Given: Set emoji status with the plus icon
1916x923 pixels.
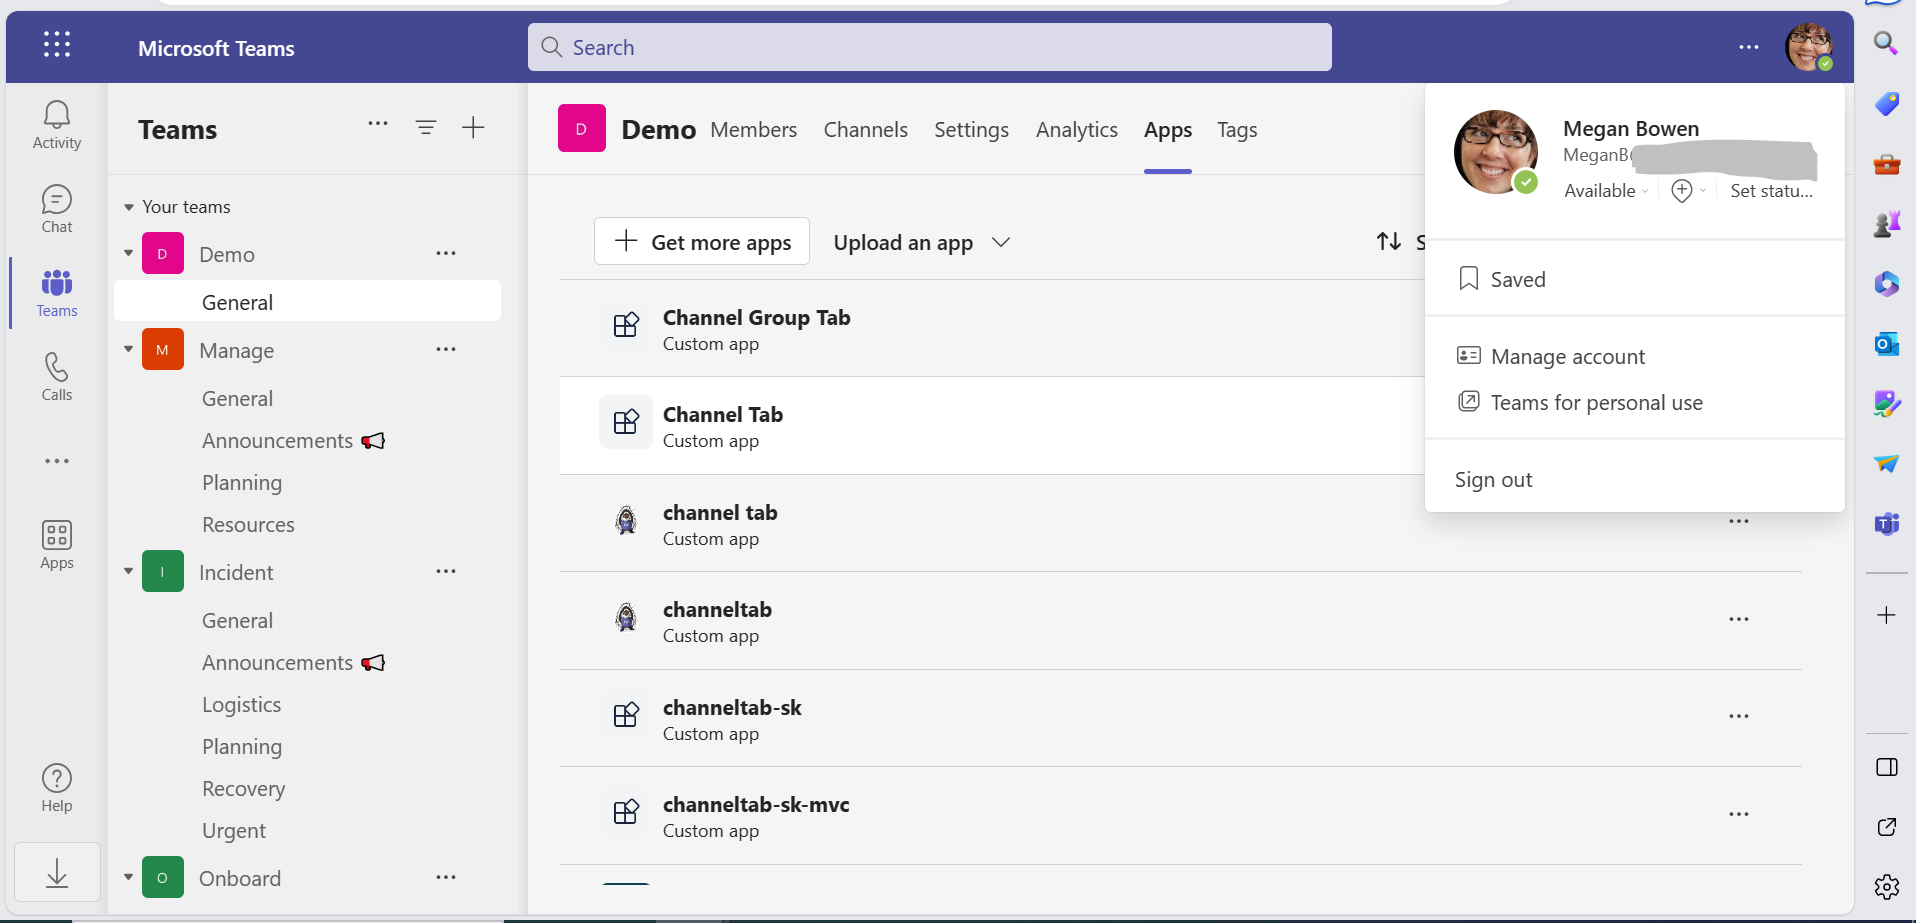Looking at the screenshot, I should tap(1682, 190).
